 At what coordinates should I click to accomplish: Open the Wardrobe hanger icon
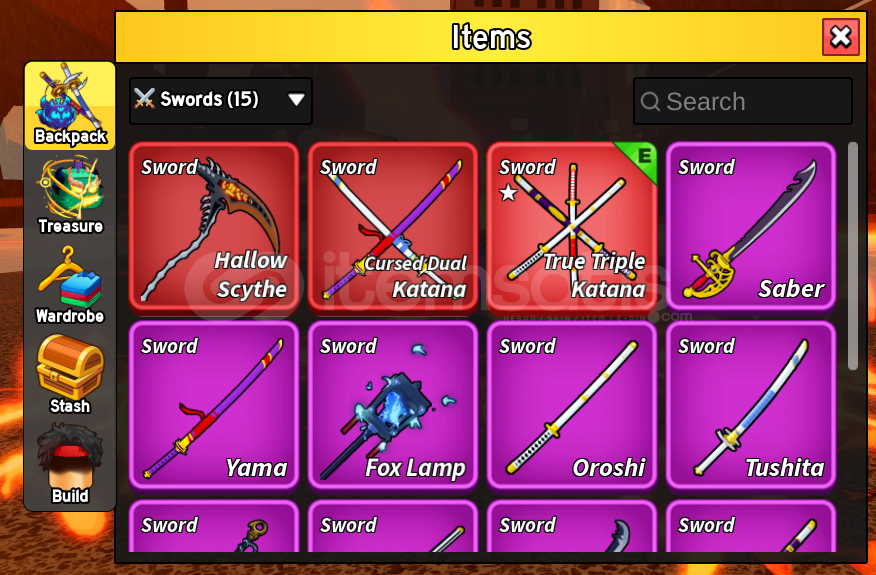70,286
